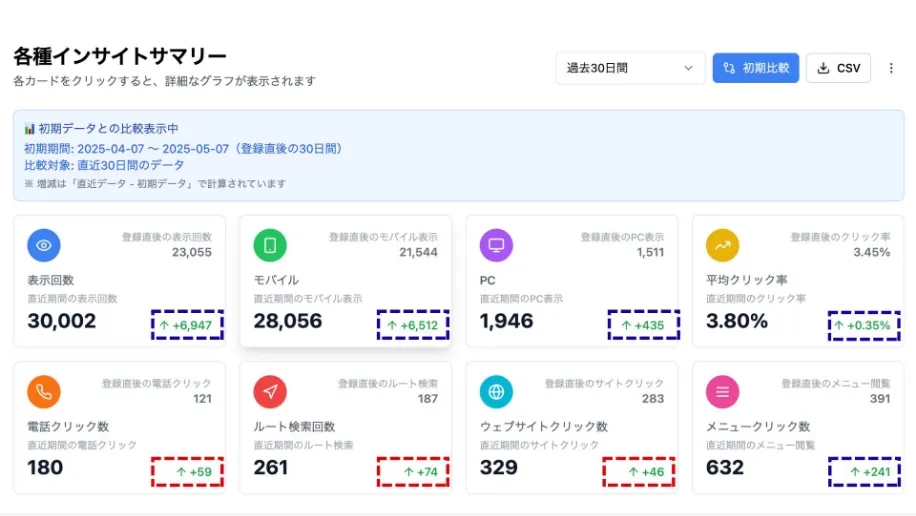Viewport: 916px width, 516px height.
Task: Click the red route navigation icon
Action: click(x=270, y=391)
